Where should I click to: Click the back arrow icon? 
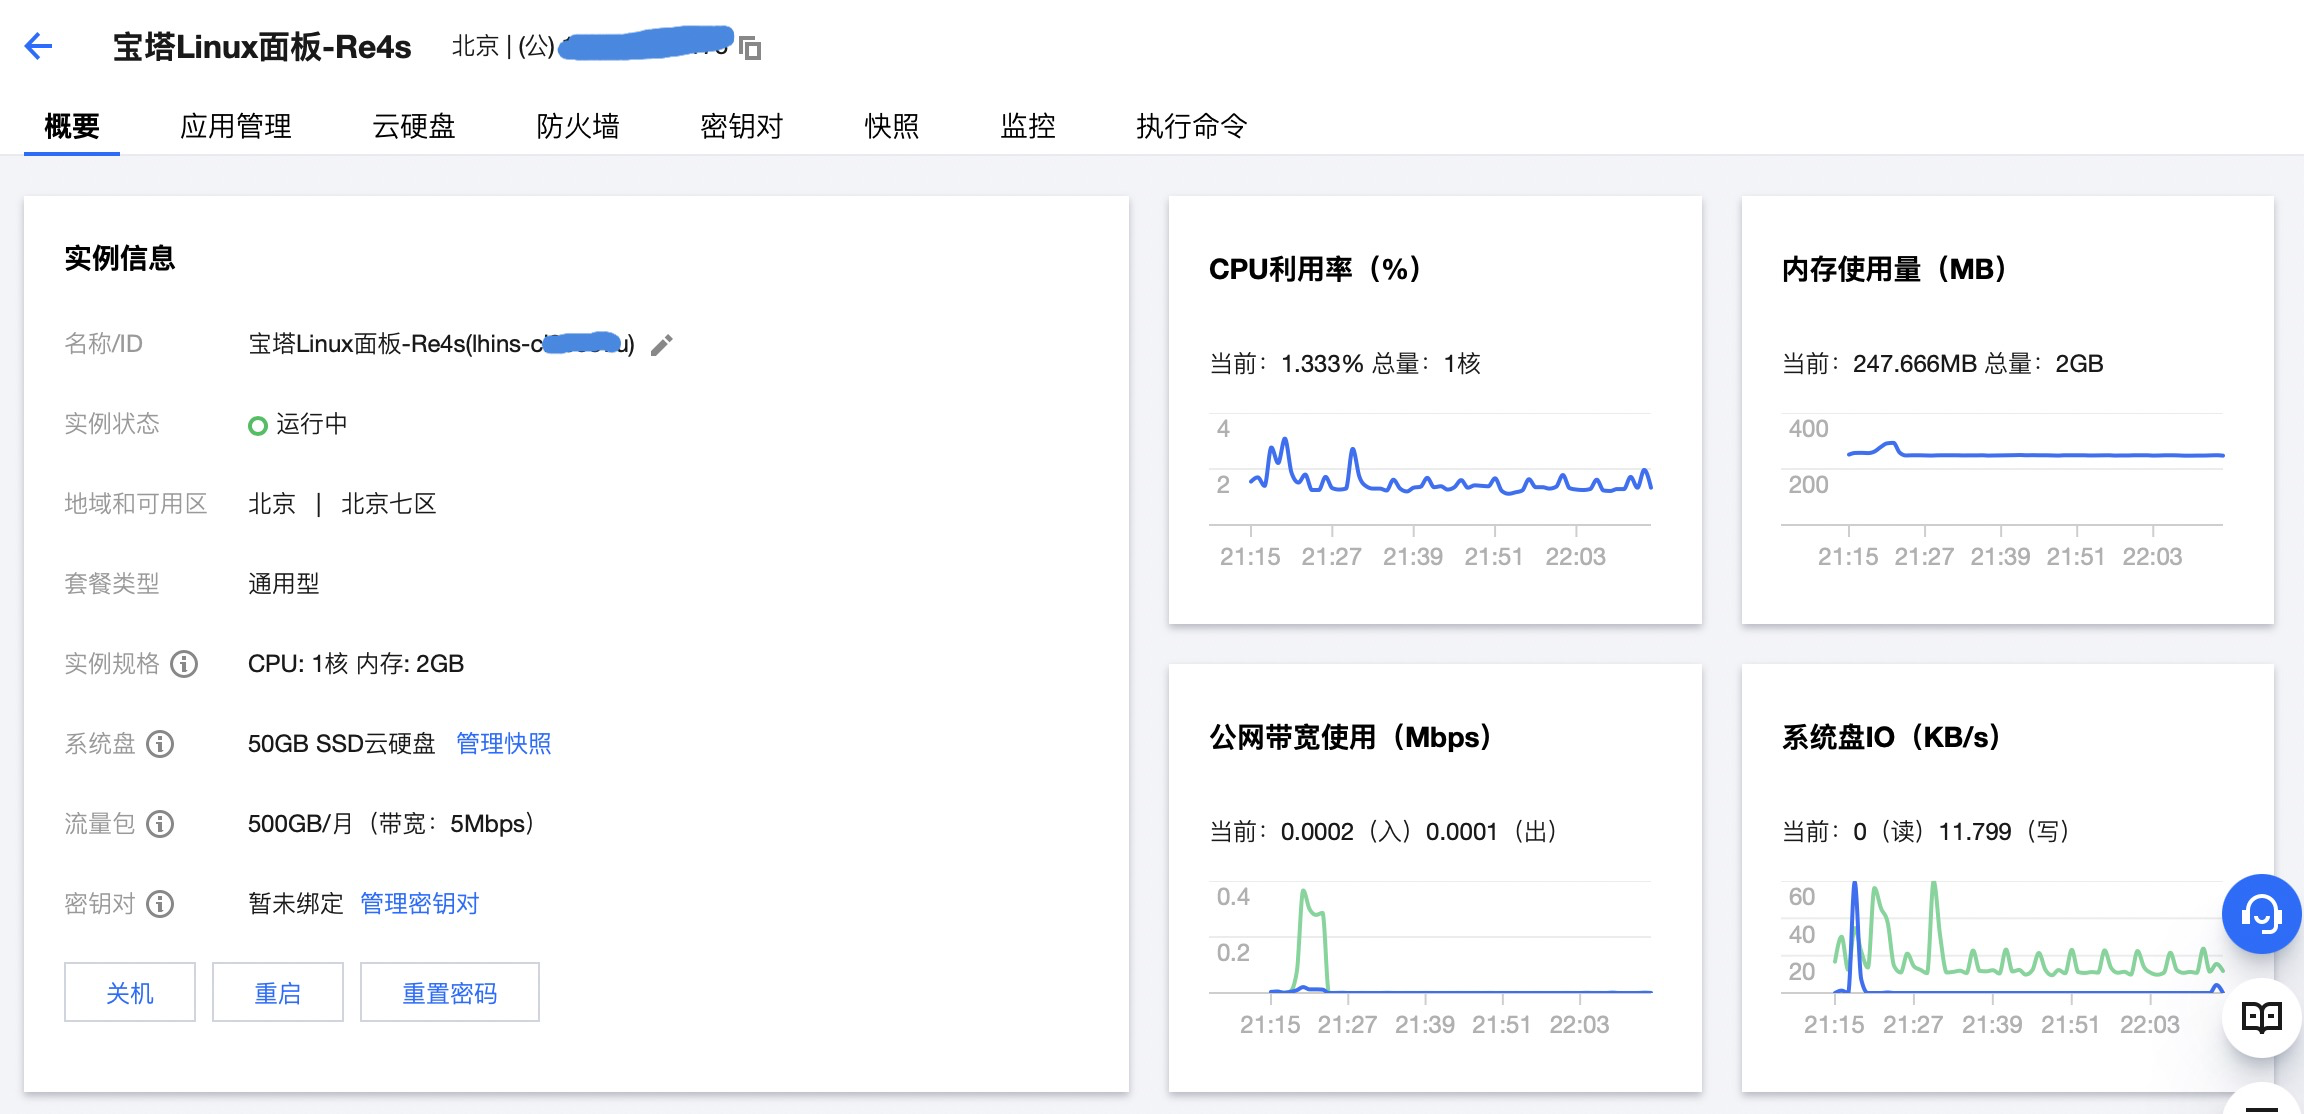pyautogui.click(x=38, y=46)
